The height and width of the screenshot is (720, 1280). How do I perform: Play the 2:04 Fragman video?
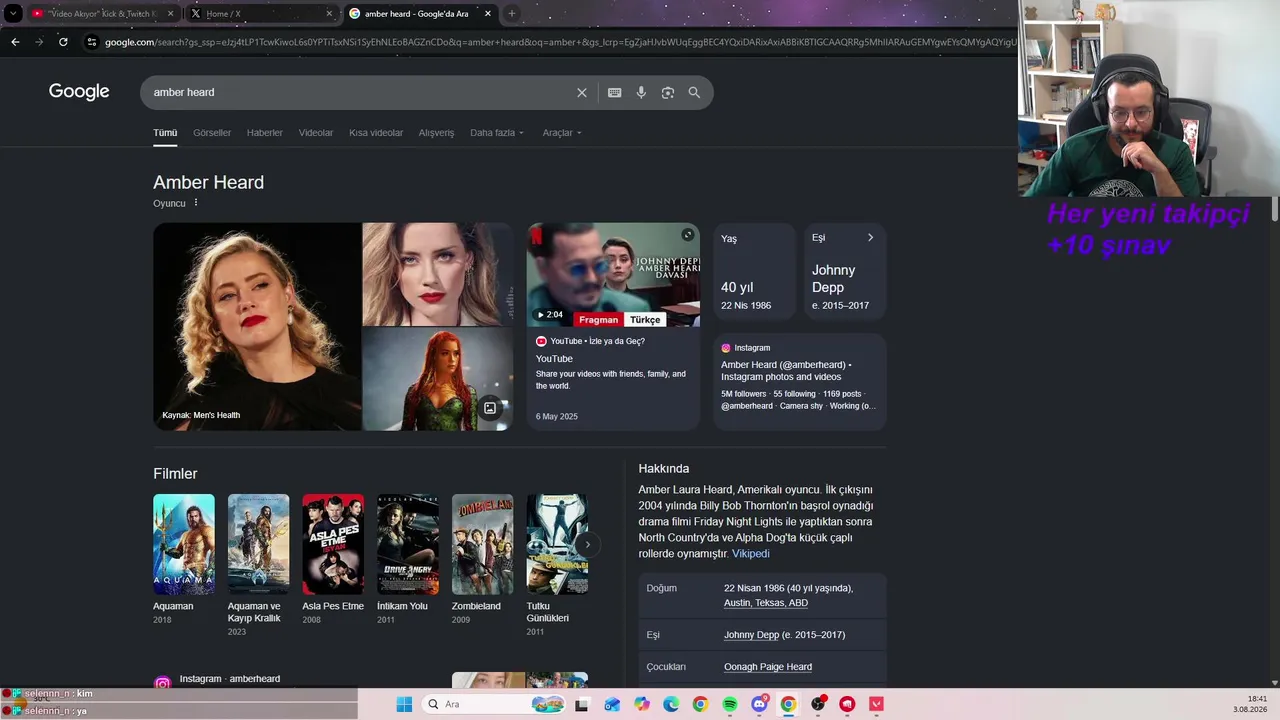tap(613, 275)
